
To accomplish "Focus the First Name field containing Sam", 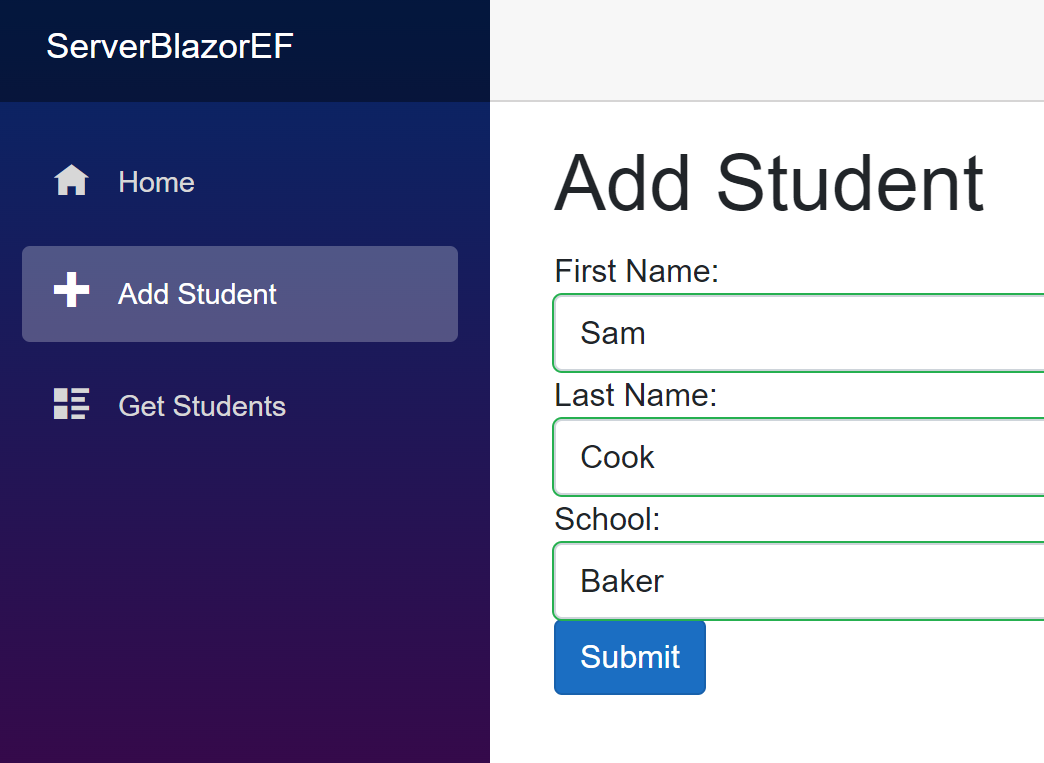I will click(x=798, y=333).
